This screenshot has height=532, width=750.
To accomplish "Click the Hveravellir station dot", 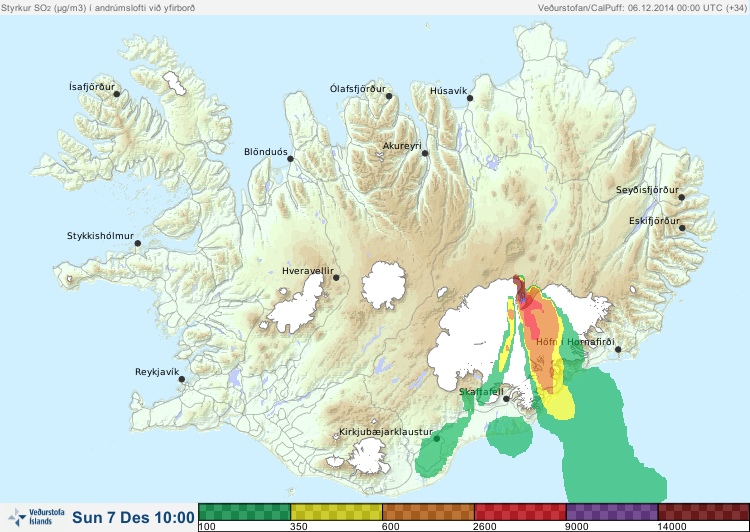I will (x=336, y=277).
